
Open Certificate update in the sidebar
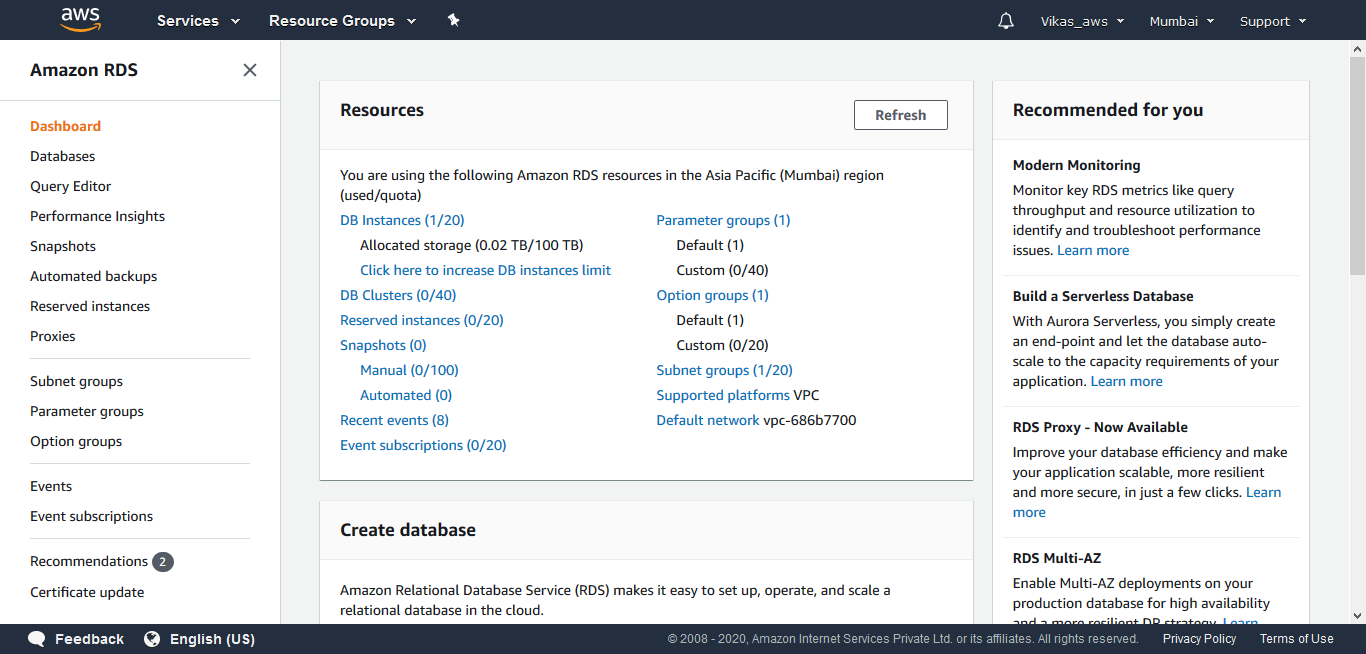click(87, 592)
